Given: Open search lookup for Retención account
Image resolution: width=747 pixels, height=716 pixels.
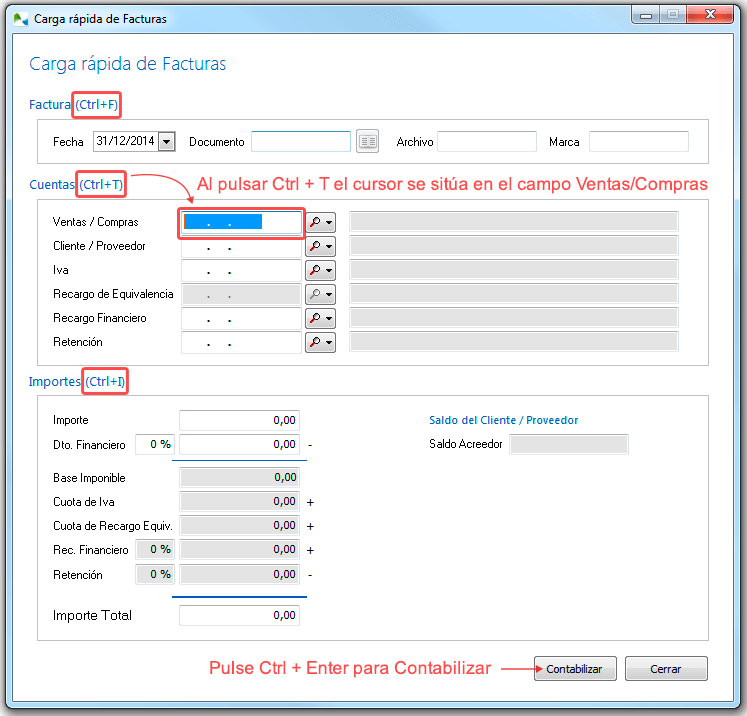Looking at the screenshot, I should (x=320, y=342).
